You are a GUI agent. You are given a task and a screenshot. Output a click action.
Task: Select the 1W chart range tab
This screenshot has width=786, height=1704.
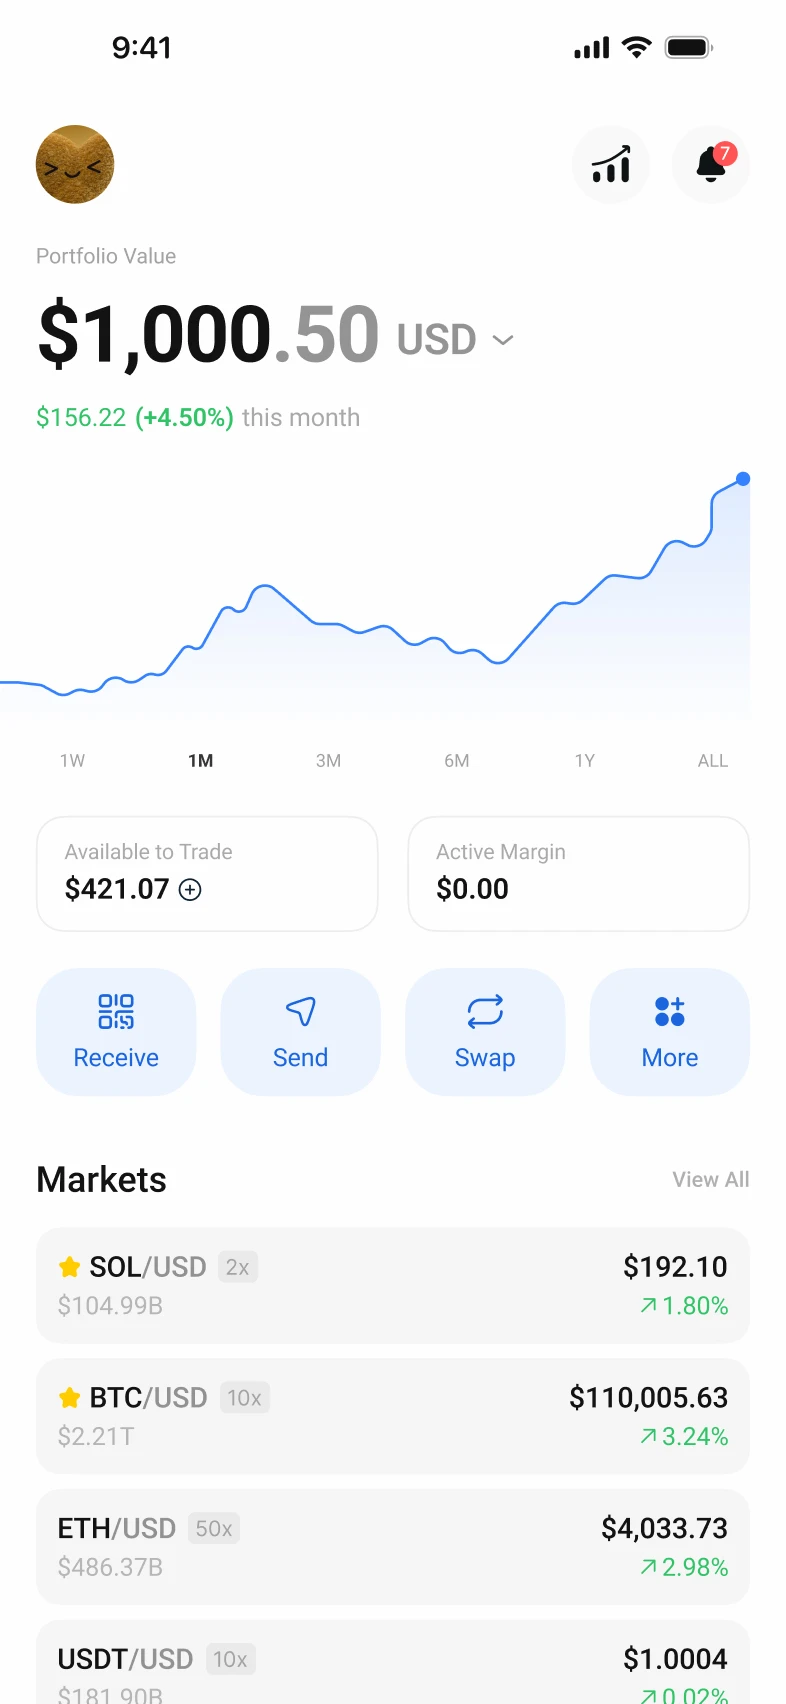[x=72, y=761]
